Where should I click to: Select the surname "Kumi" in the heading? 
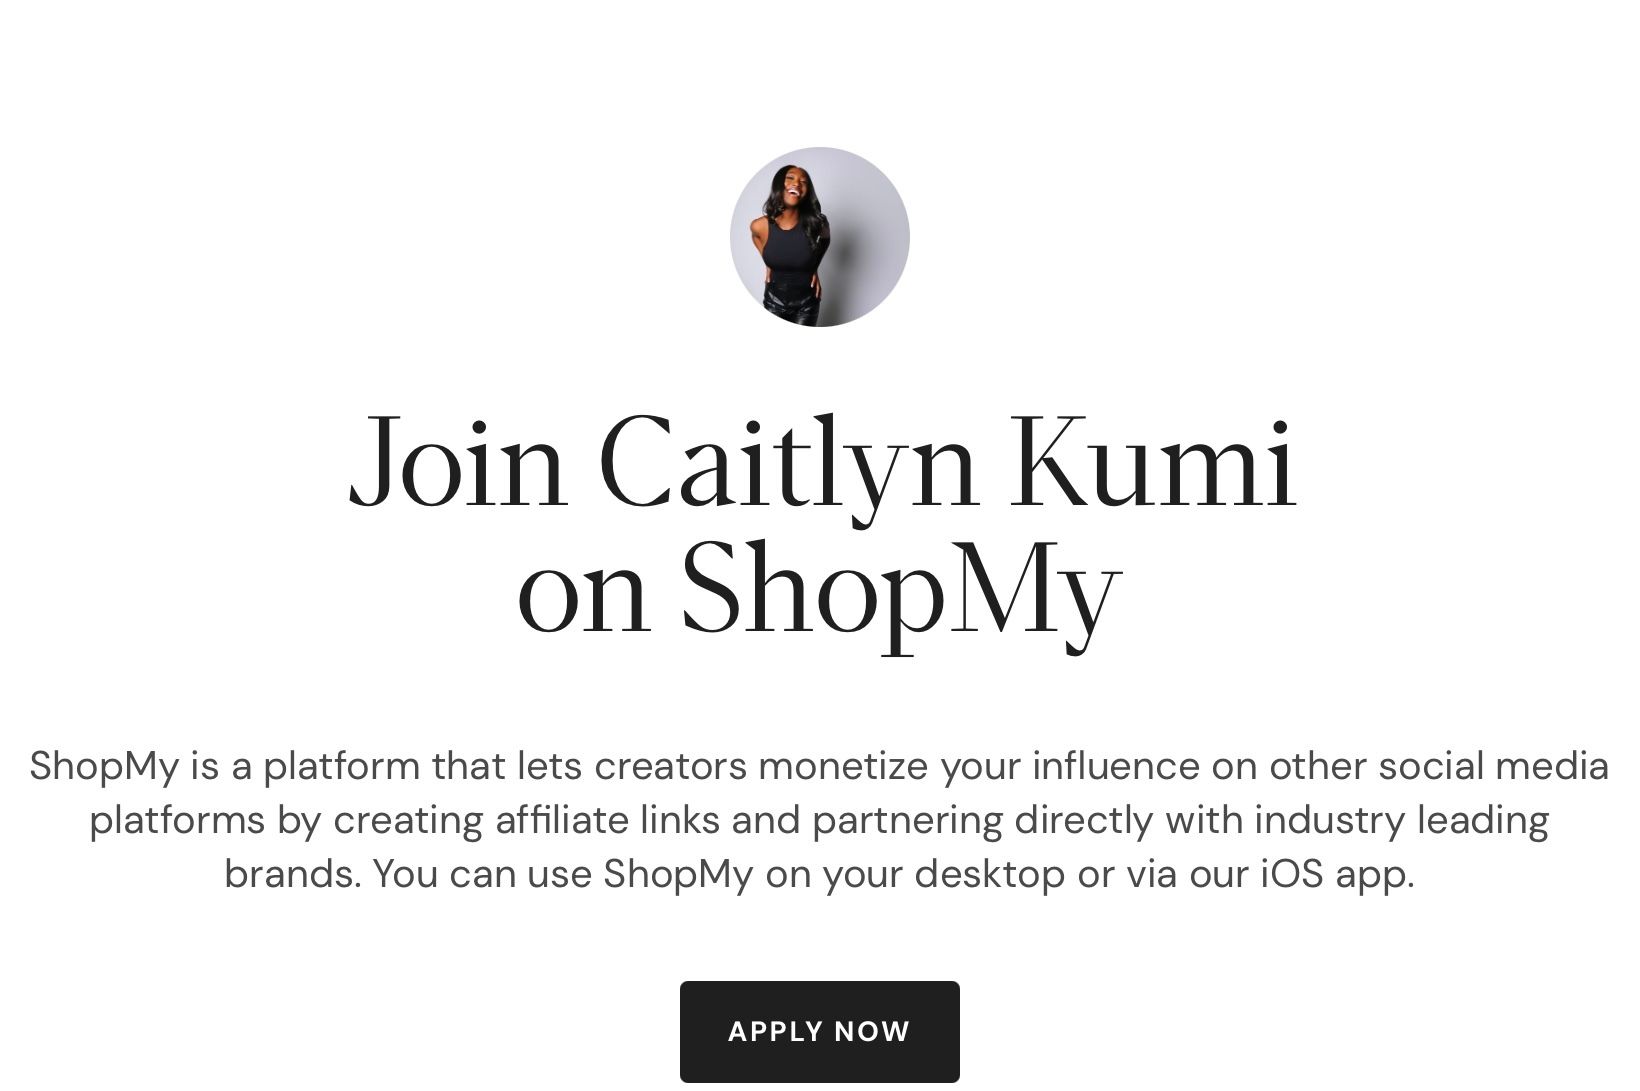tap(1153, 462)
